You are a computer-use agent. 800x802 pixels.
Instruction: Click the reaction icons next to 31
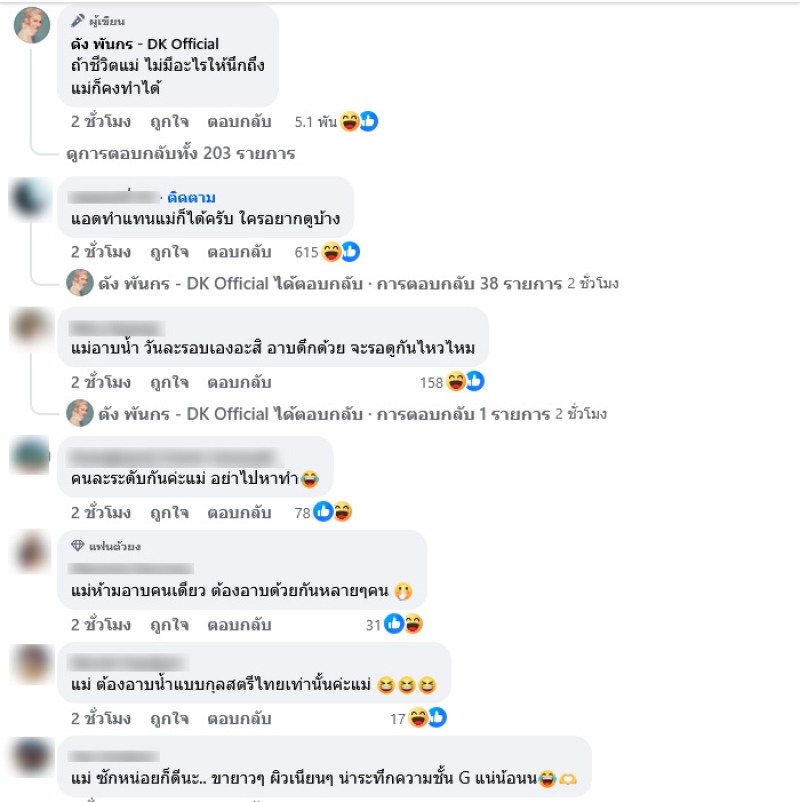pos(404,624)
